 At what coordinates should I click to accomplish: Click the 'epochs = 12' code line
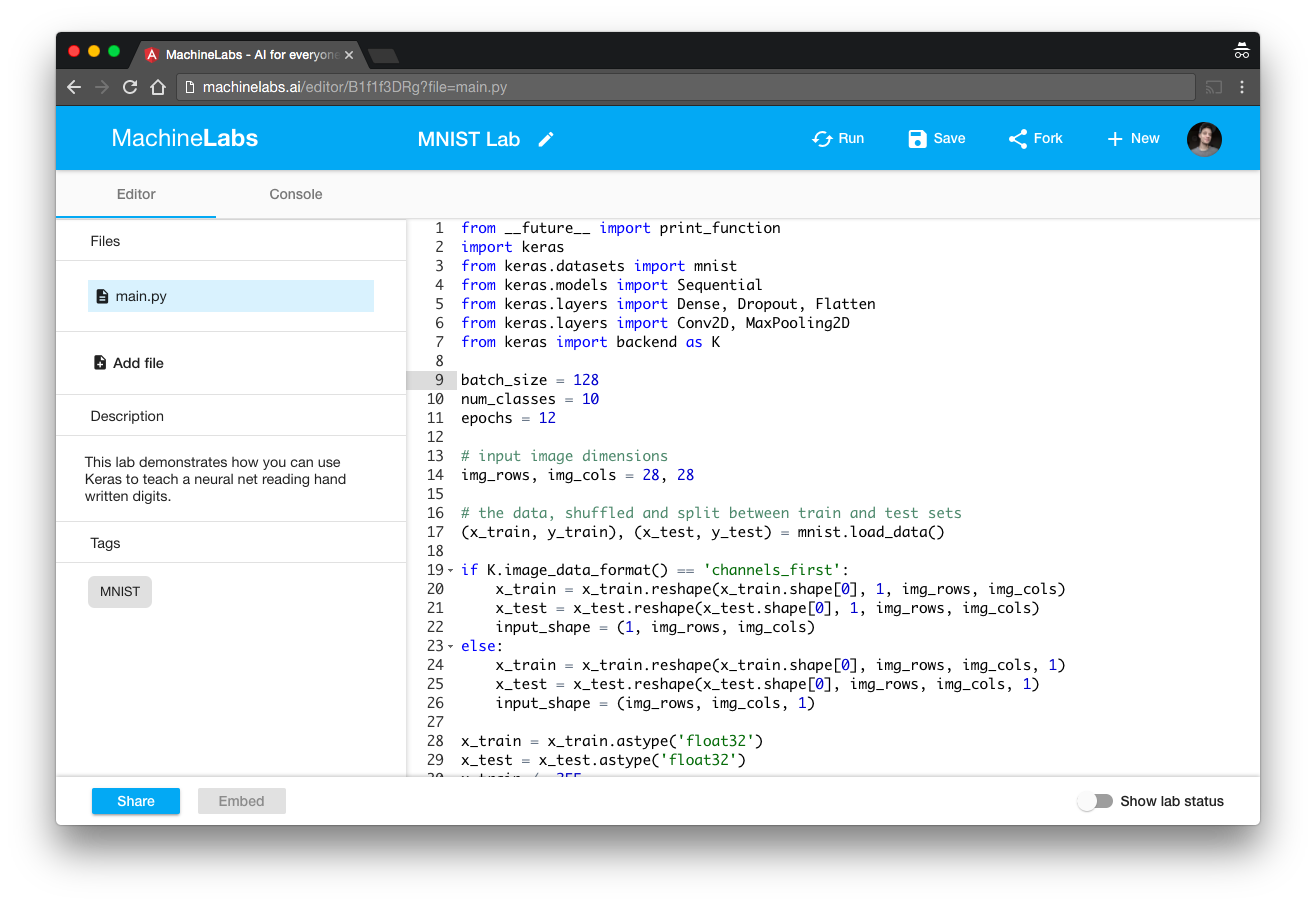(x=508, y=418)
